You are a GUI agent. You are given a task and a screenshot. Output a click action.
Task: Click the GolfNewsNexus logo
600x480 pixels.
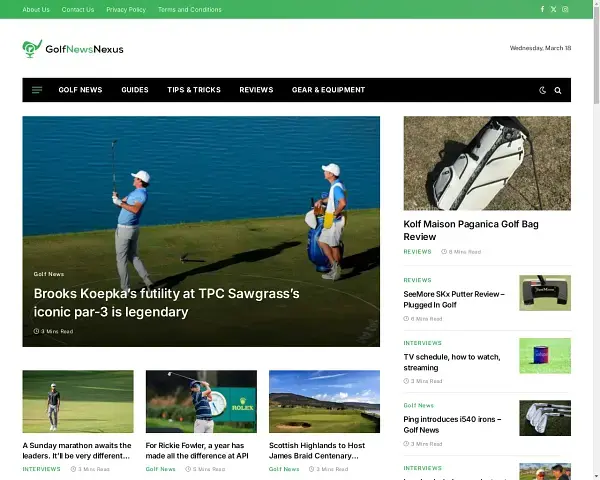pyautogui.click(x=73, y=48)
